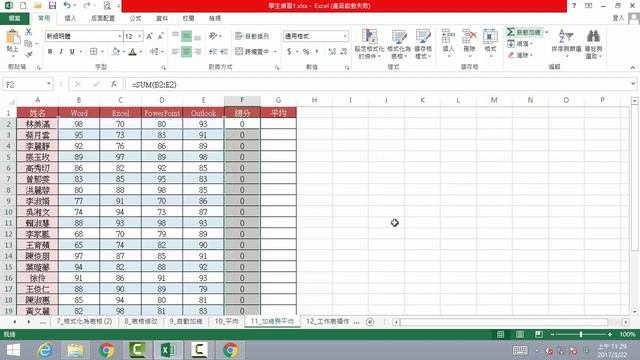
Task: Open the File (檔案) tab
Action: click(x=14, y=18)
